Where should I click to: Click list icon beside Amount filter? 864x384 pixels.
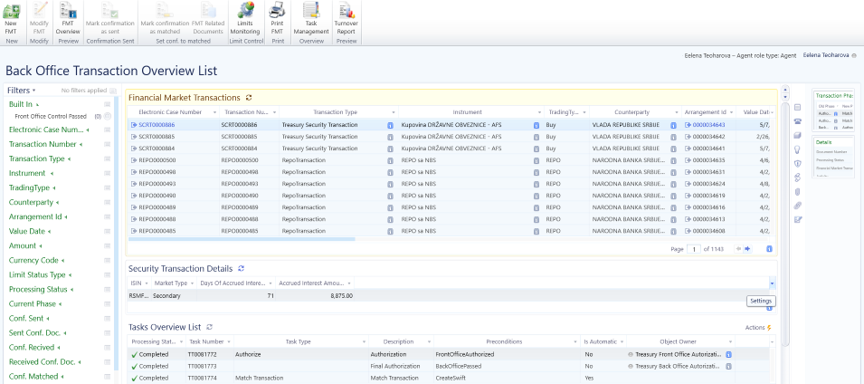[x=107, y=246]
